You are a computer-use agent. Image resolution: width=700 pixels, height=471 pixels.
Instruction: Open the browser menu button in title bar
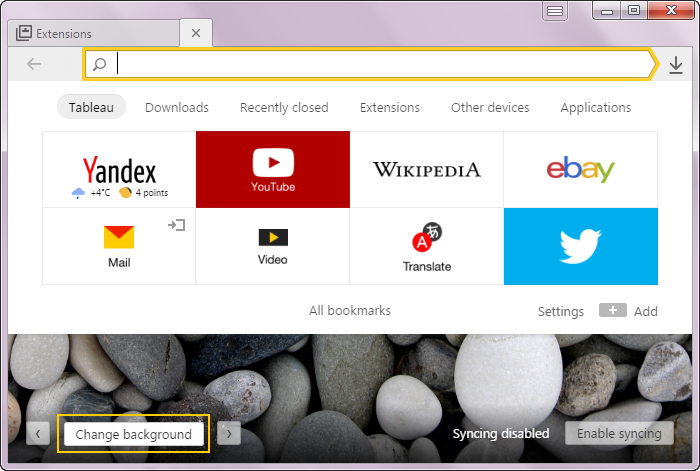(555, 11)
